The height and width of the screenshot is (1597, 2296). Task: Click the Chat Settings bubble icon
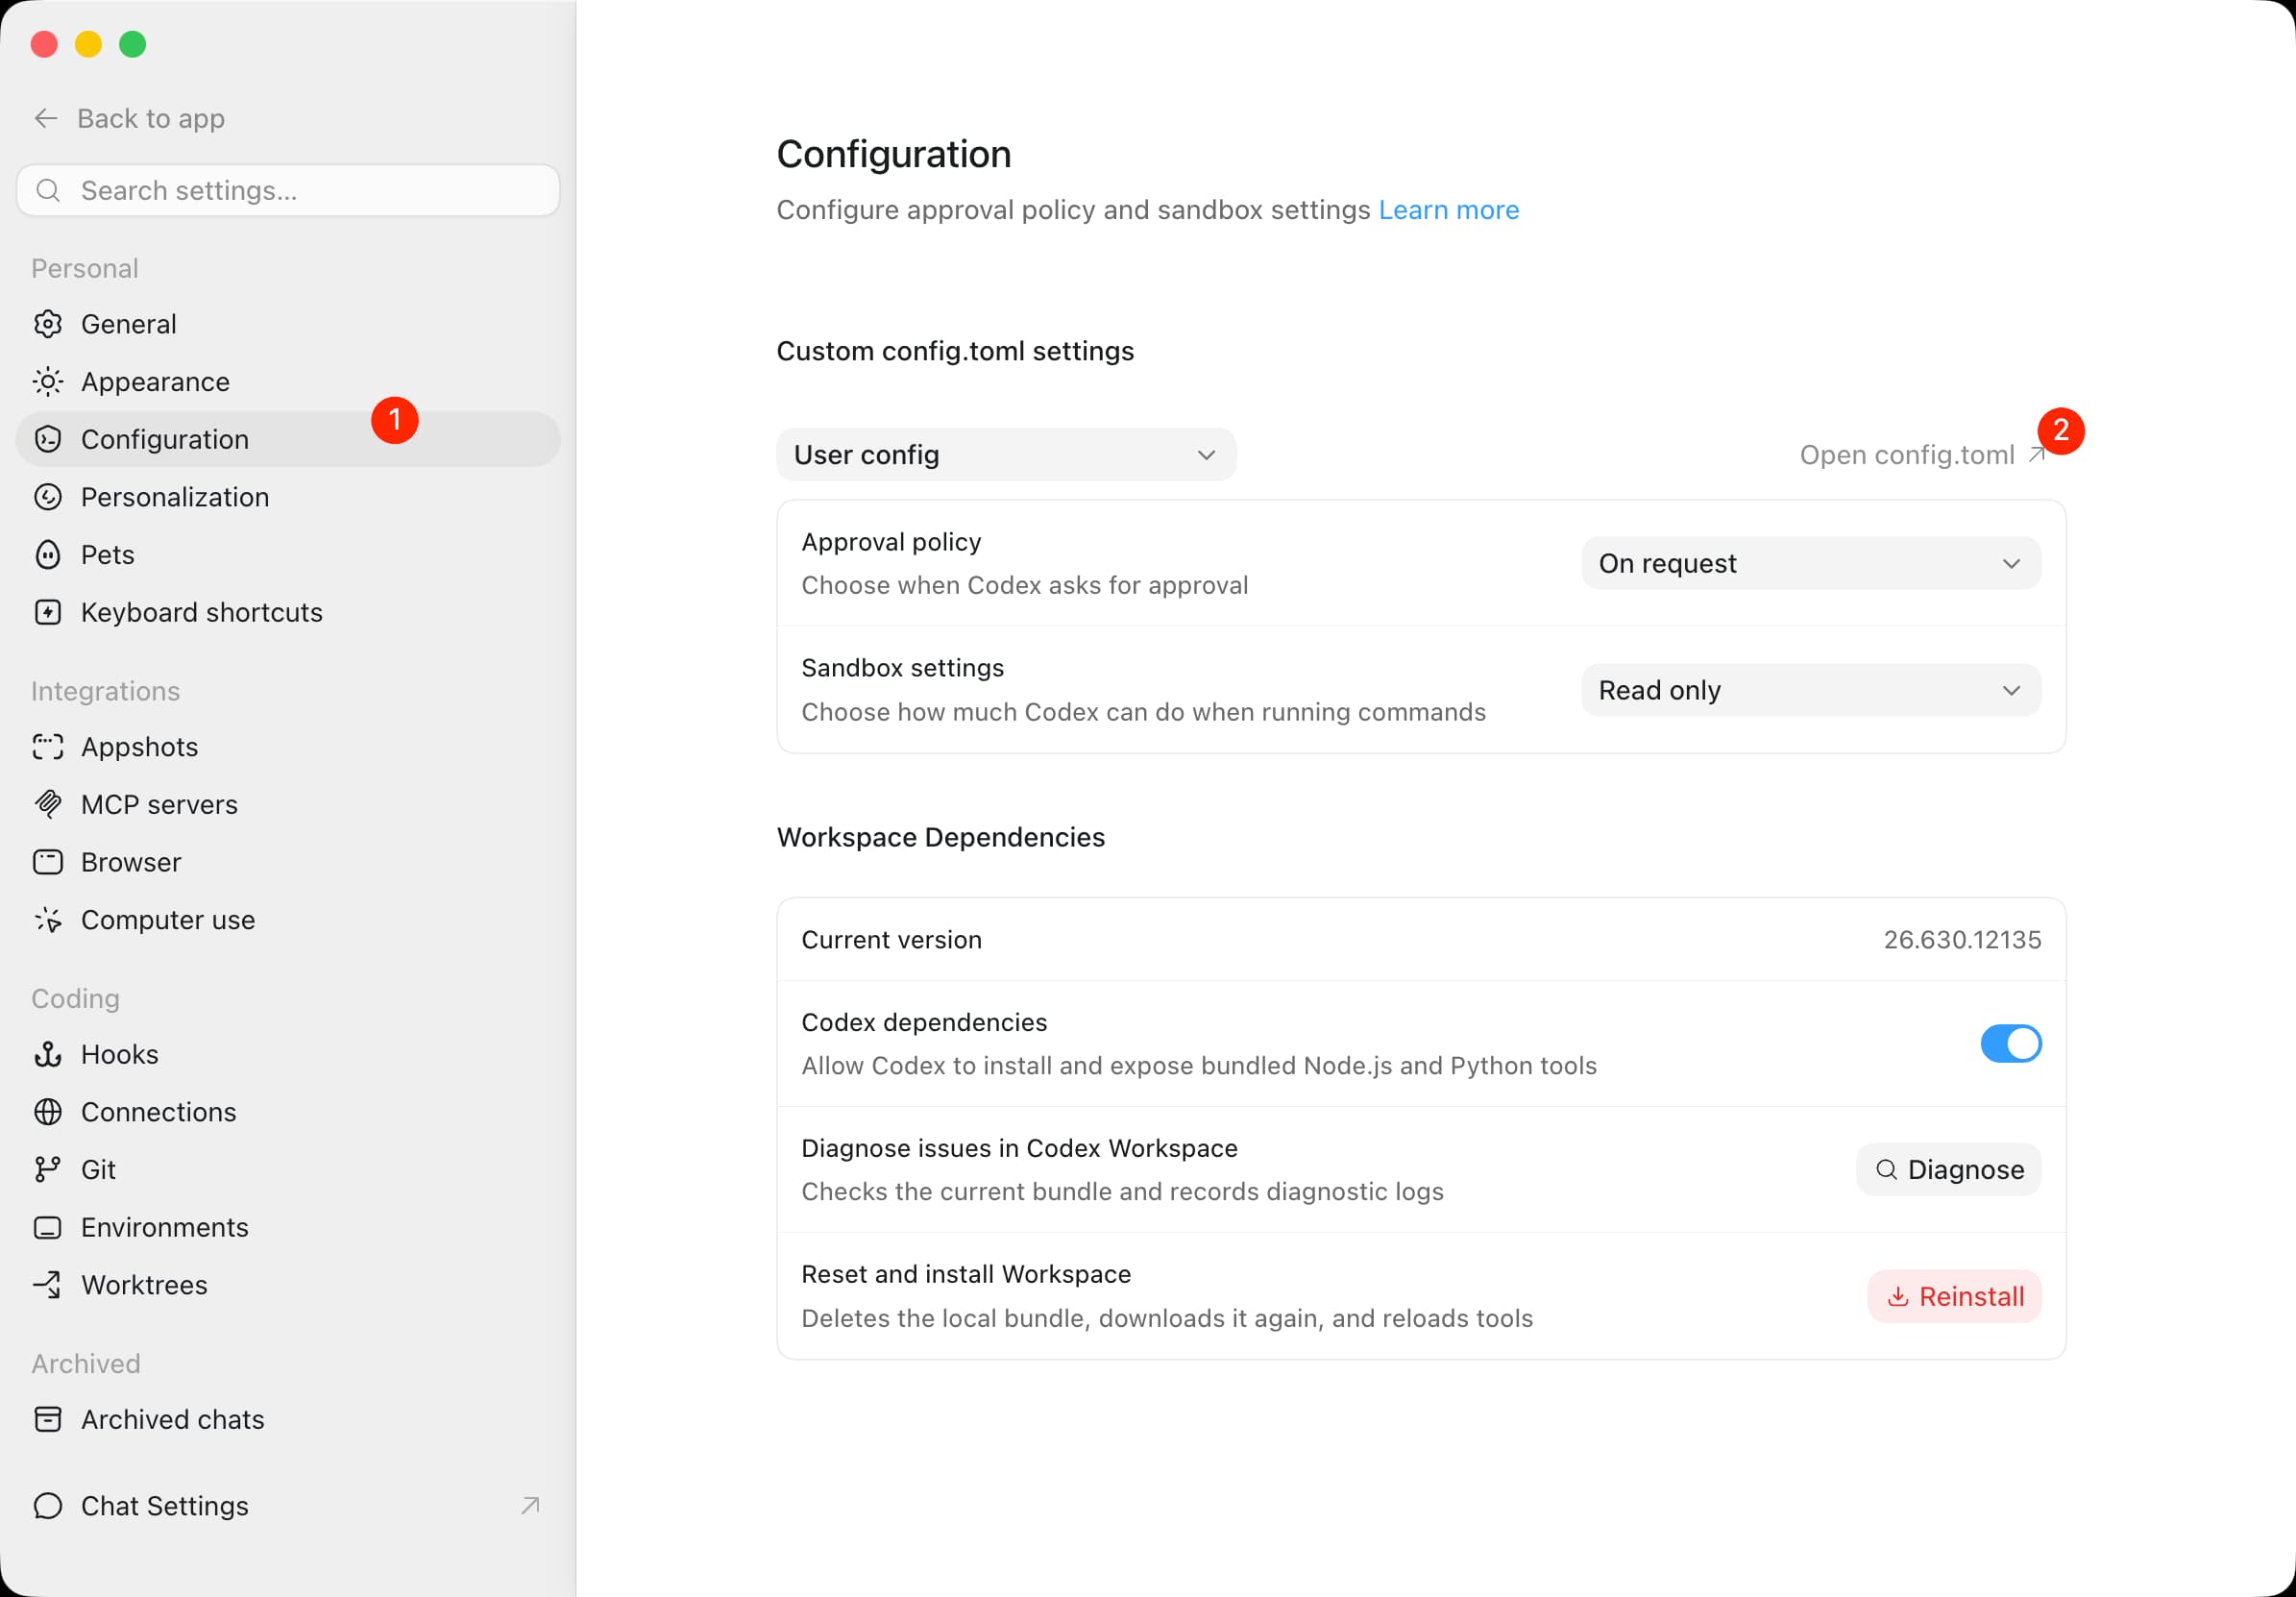48,1506
